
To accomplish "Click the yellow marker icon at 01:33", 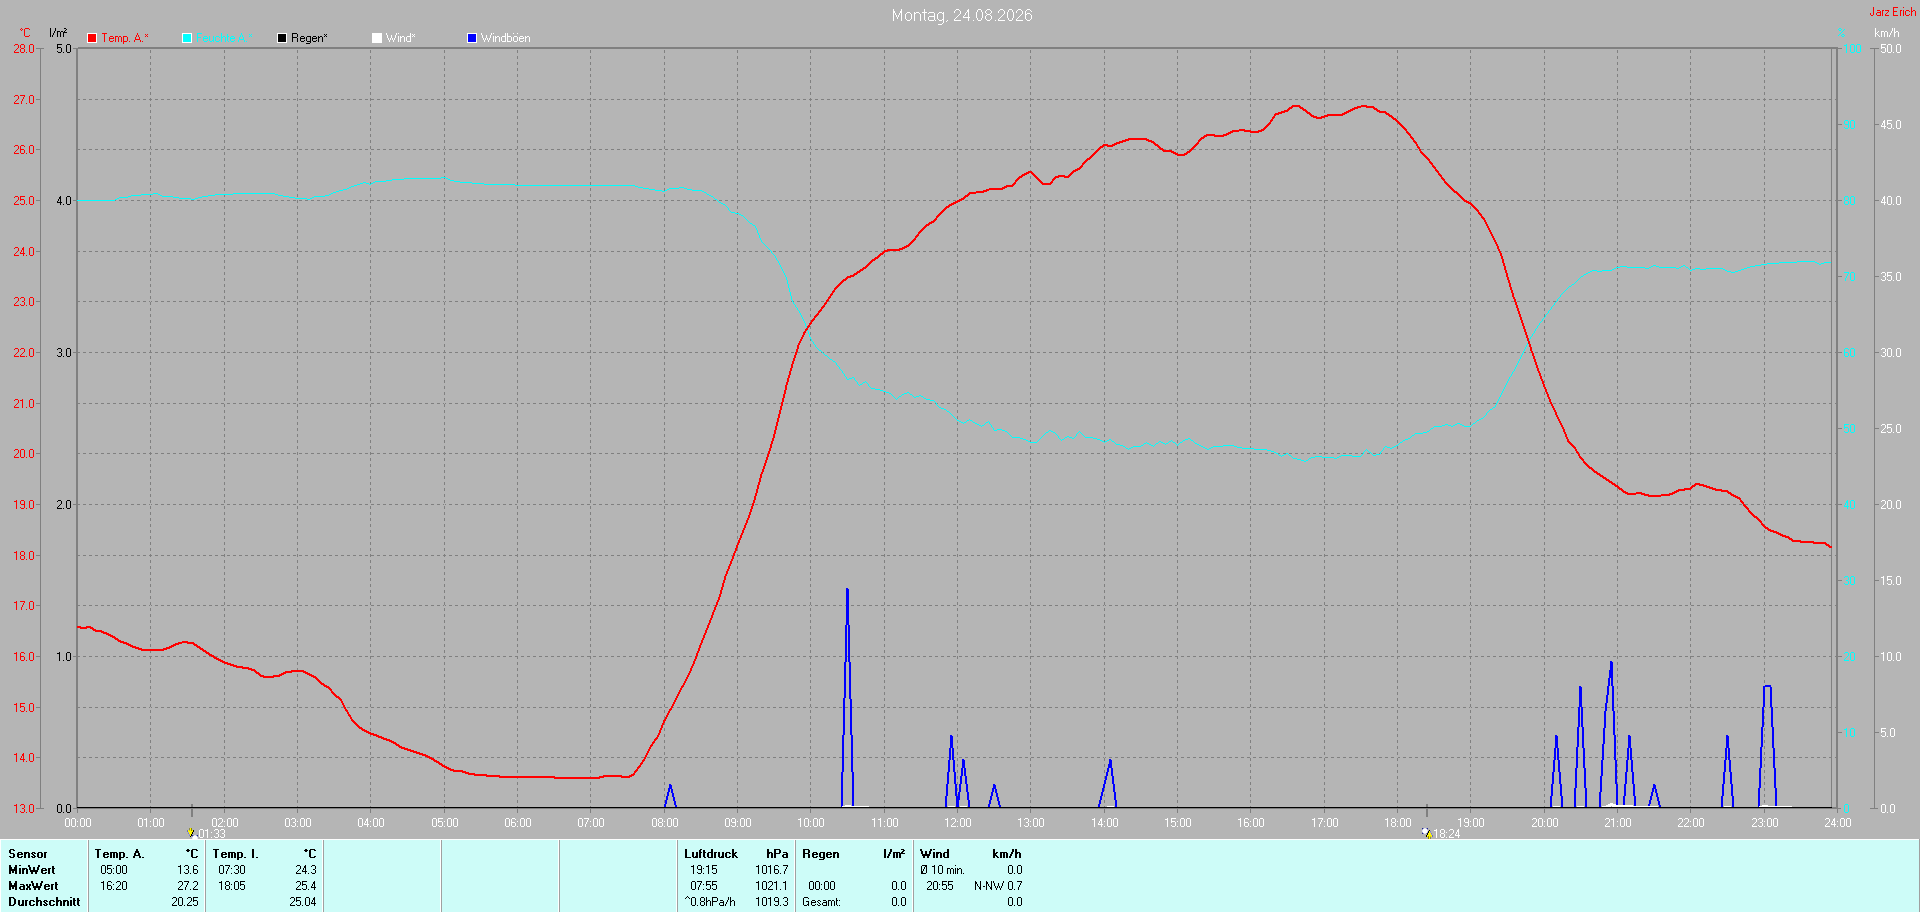I will pyautogui.click(x=191, y=832).
